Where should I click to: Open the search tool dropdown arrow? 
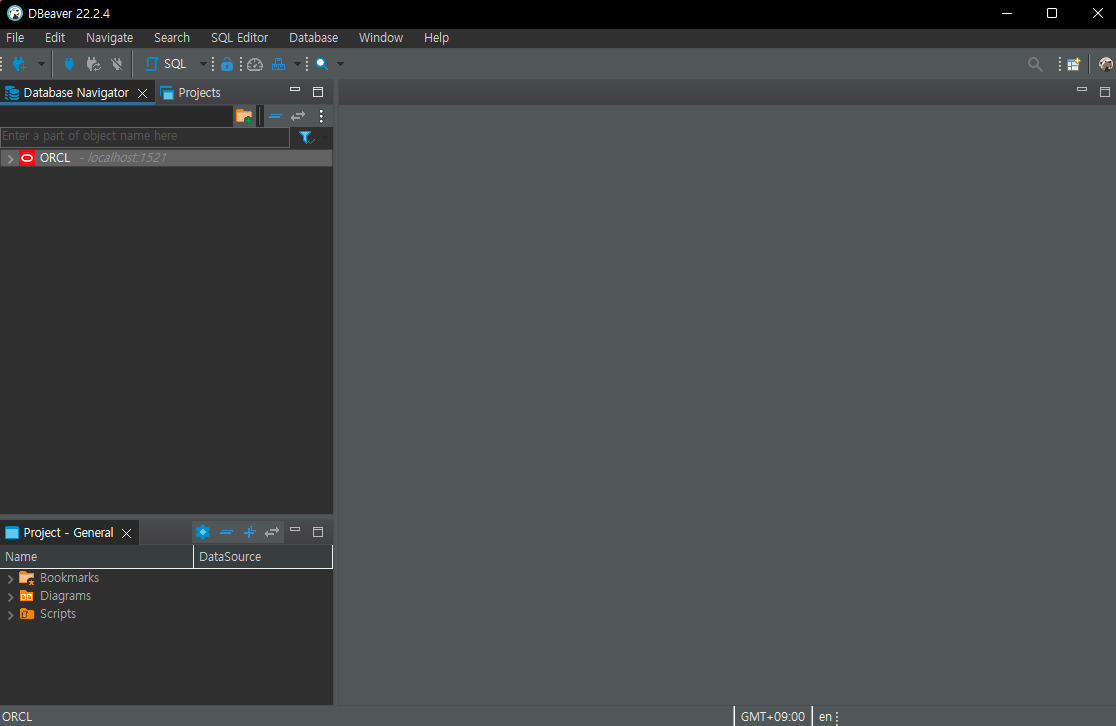click(x=340, y=64)
